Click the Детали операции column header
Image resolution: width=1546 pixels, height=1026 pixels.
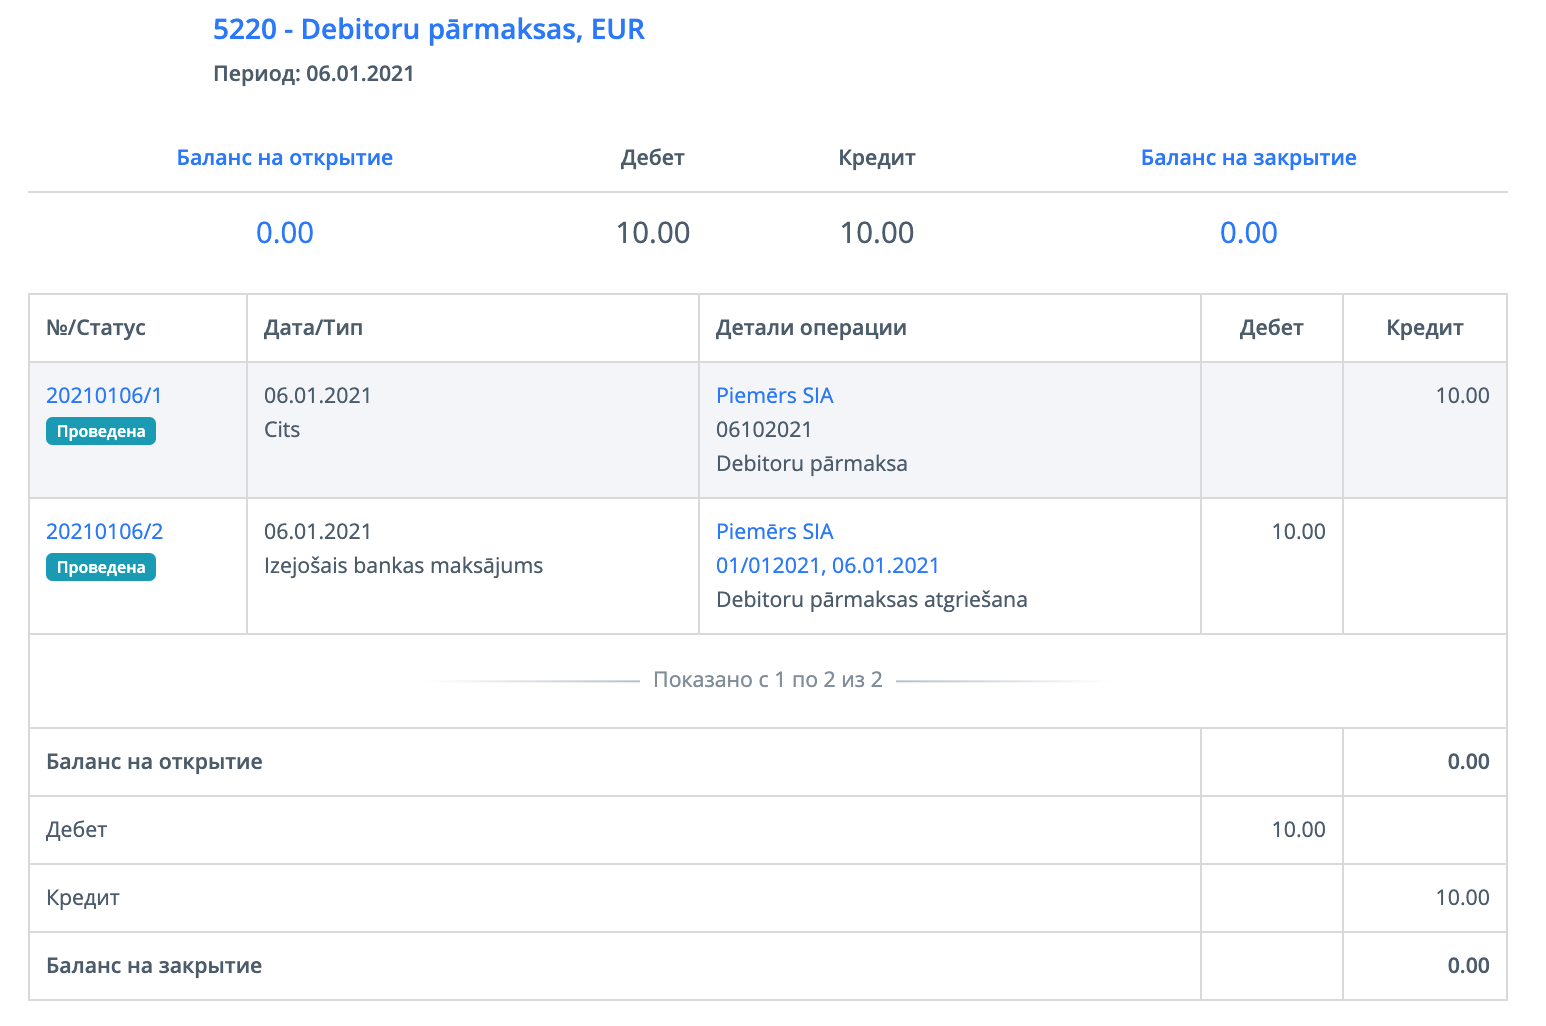[x=811, y=328]
